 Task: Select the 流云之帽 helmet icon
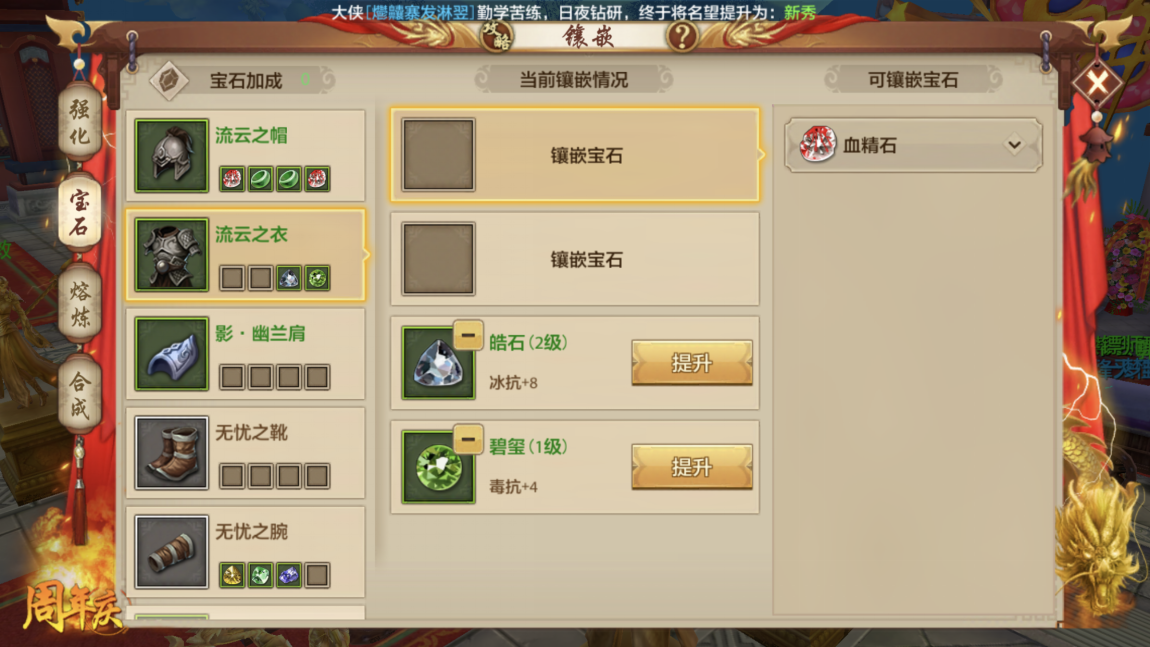(172, 156)
